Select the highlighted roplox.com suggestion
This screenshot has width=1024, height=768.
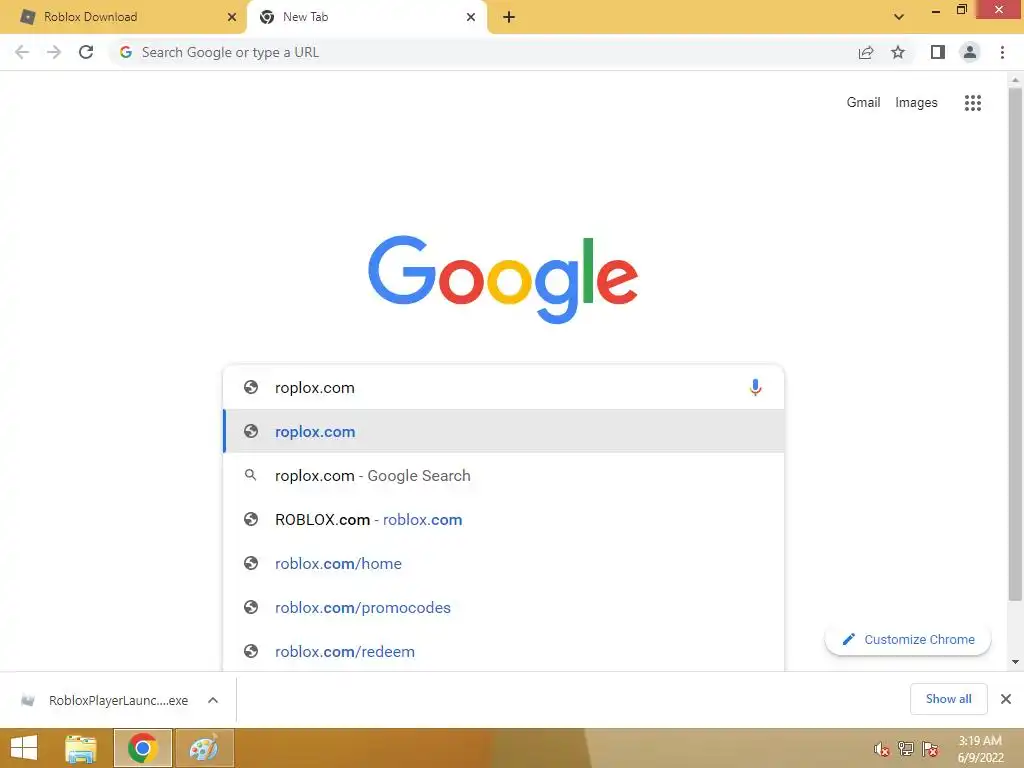(x=504, y=431)
